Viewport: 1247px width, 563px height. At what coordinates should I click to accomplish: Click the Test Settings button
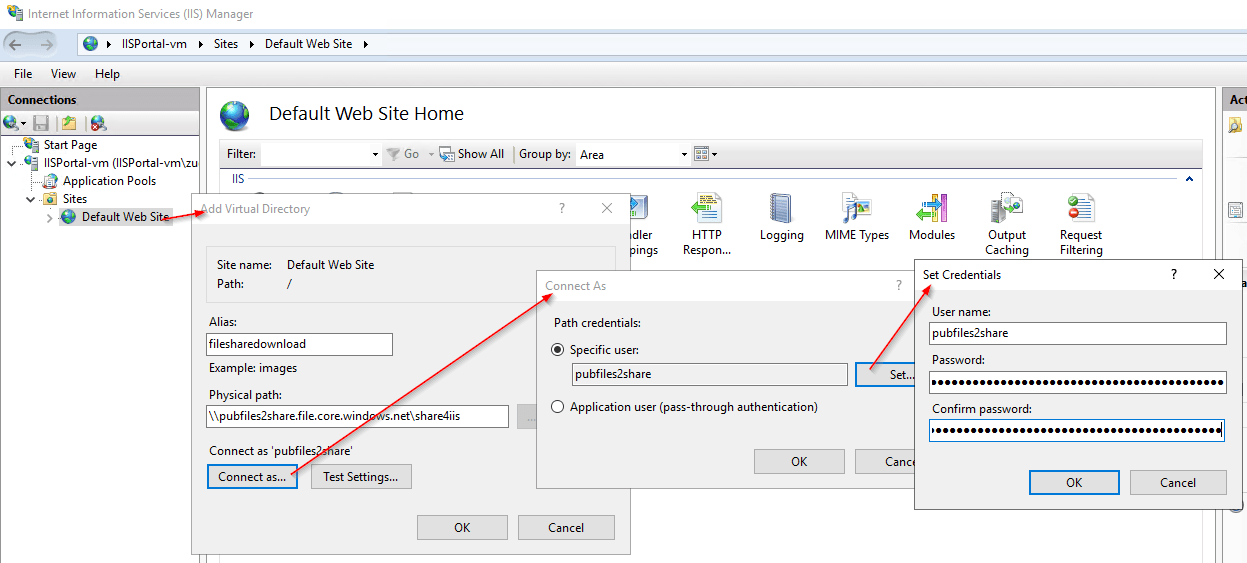361,477
